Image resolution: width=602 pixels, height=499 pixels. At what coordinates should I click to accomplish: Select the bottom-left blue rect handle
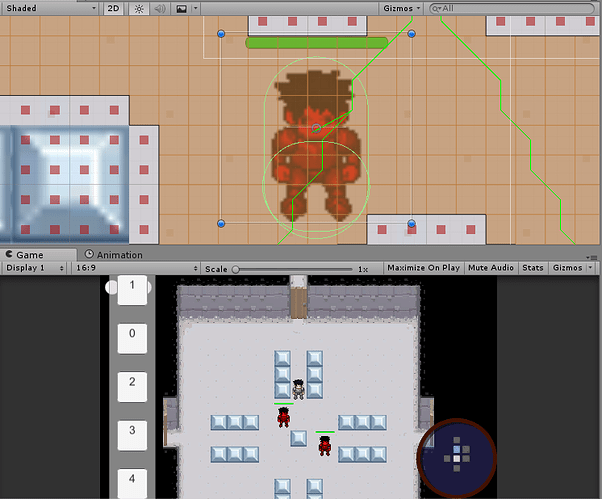[x=221, y=223]
